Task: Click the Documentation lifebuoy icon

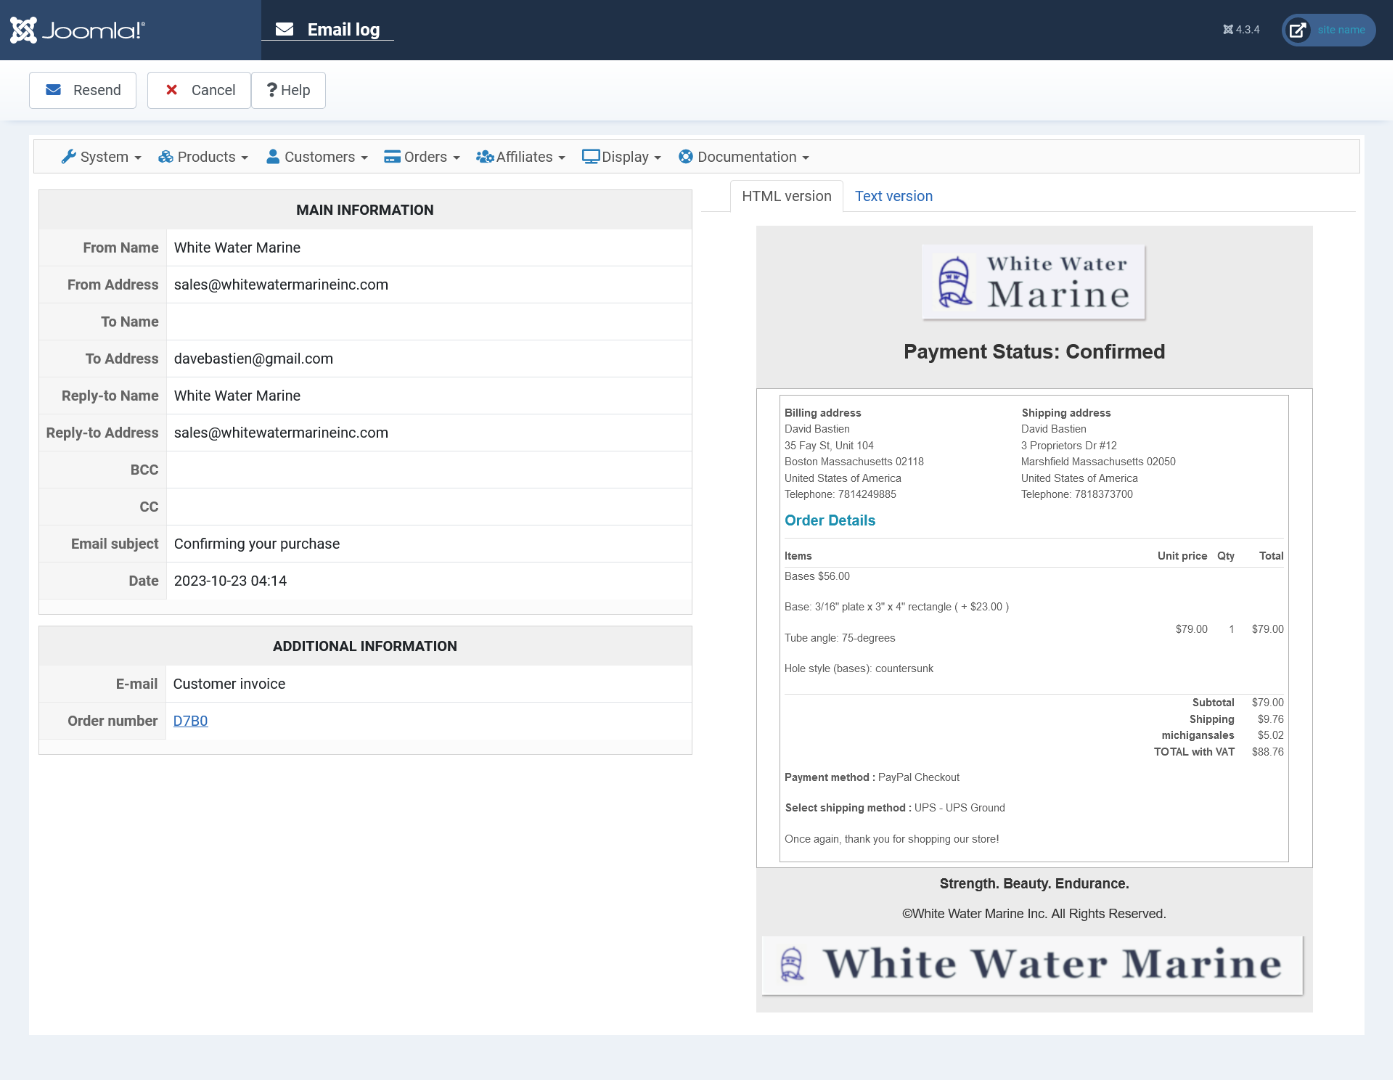Action: tap(686, 157)
